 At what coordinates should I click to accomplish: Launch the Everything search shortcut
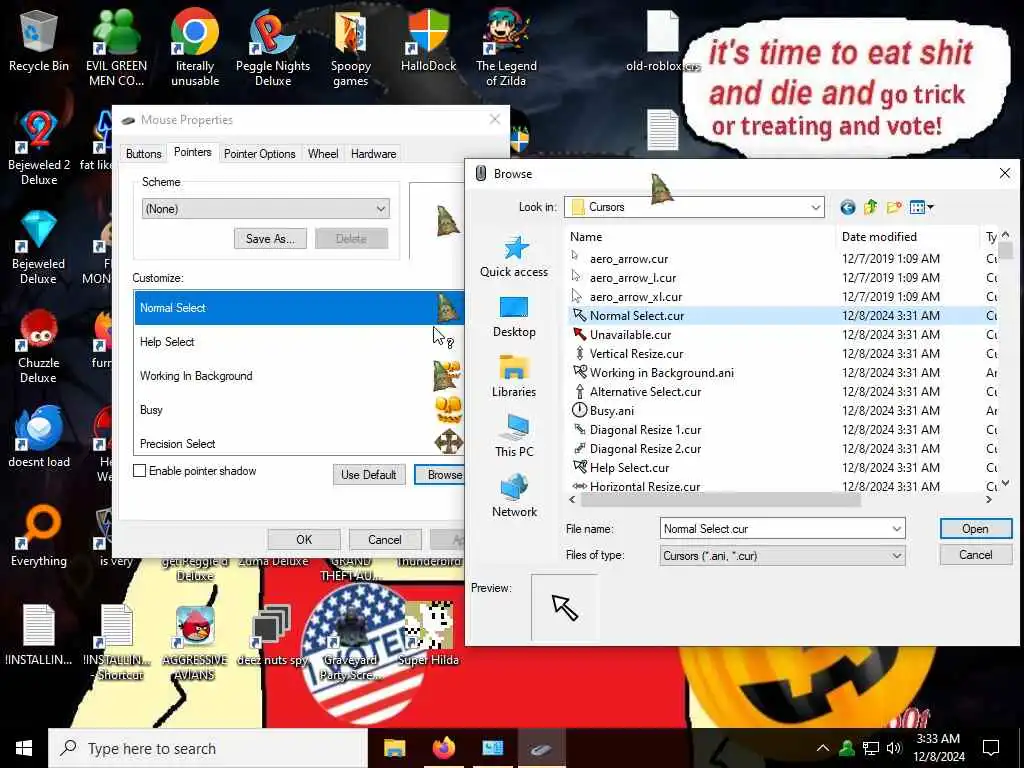39,537
